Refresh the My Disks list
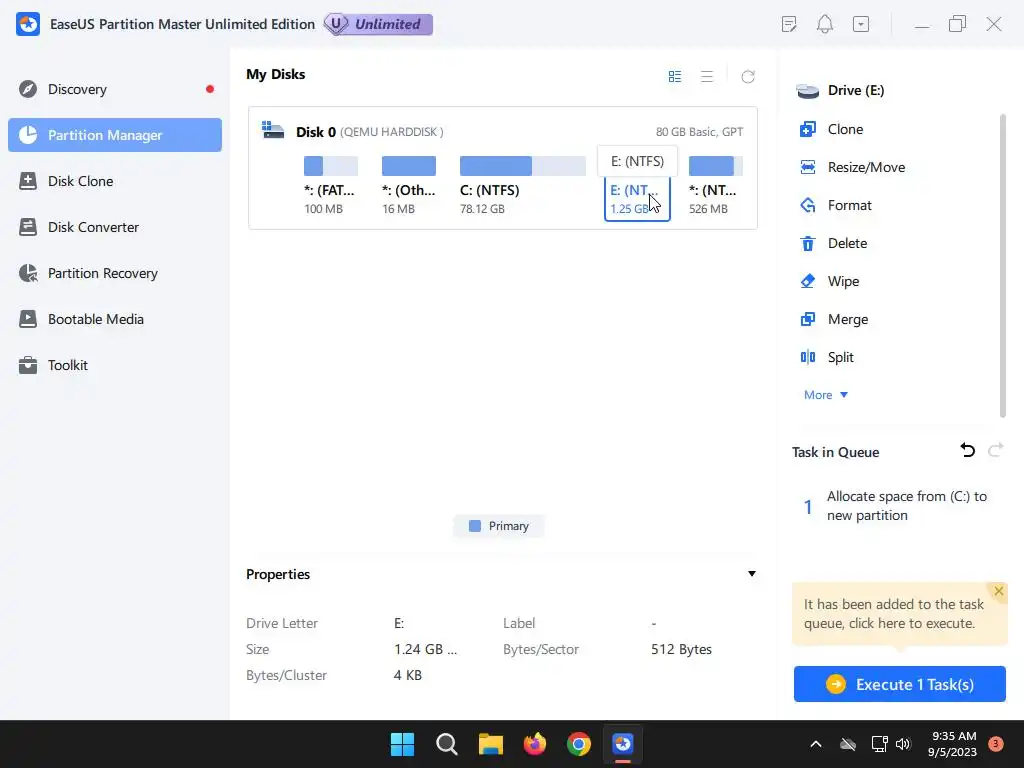The image size is (1024, 768). click(x=748, y=76)
